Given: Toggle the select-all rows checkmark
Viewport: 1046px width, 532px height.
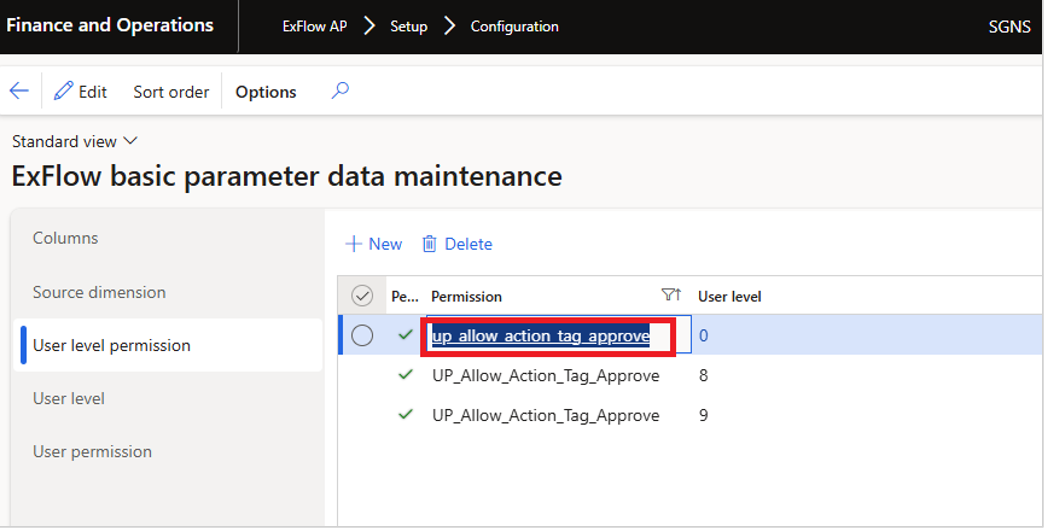Looking at the screenshot, I should coord(362,296).
